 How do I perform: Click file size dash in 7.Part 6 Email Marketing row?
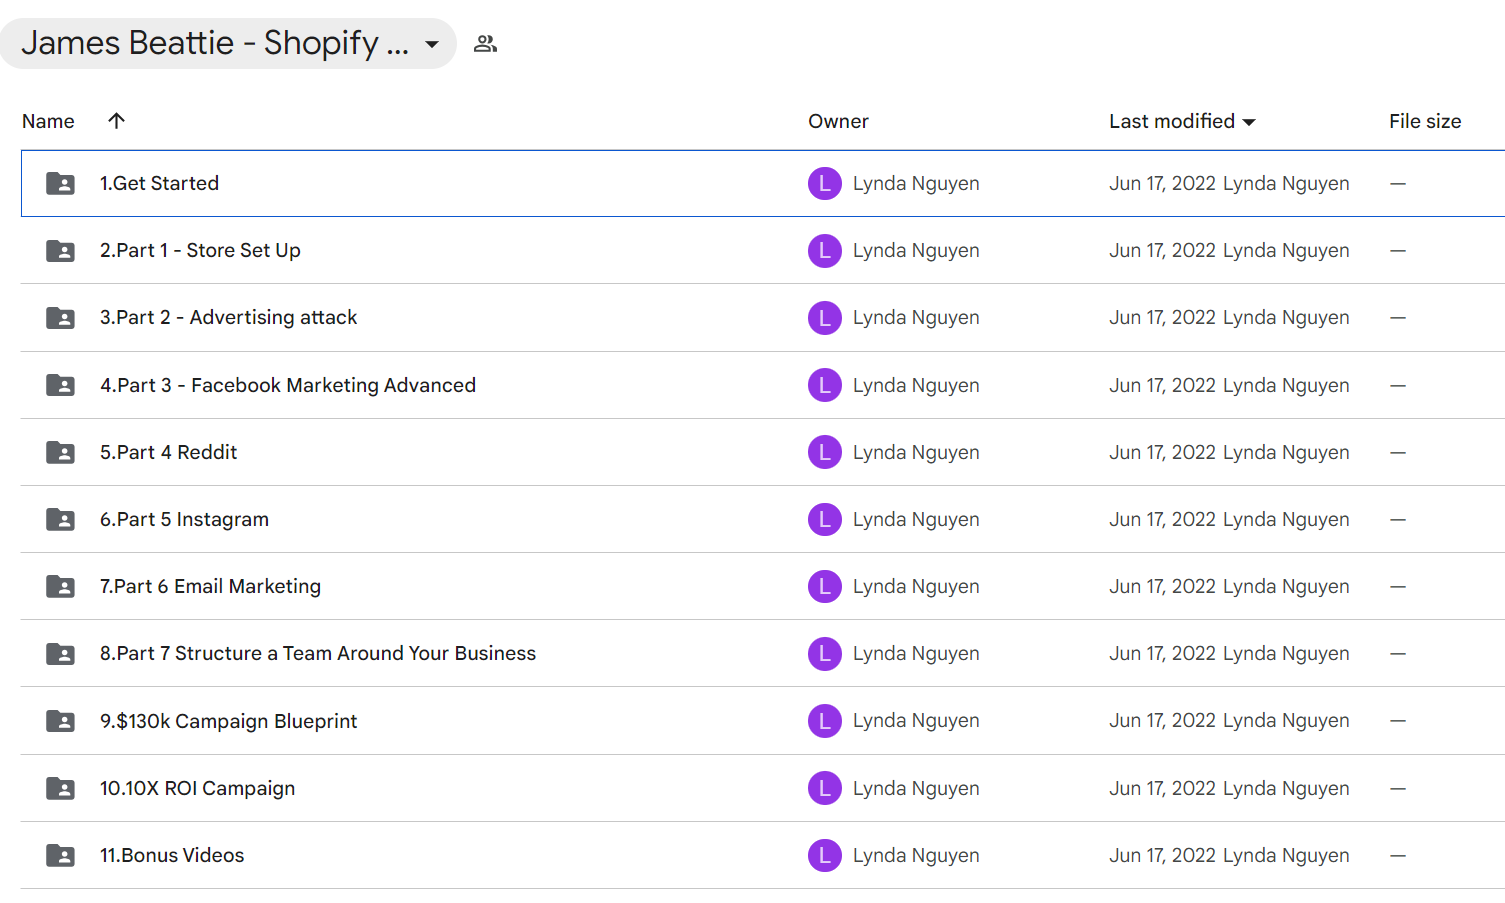(x=1398, y=586)
